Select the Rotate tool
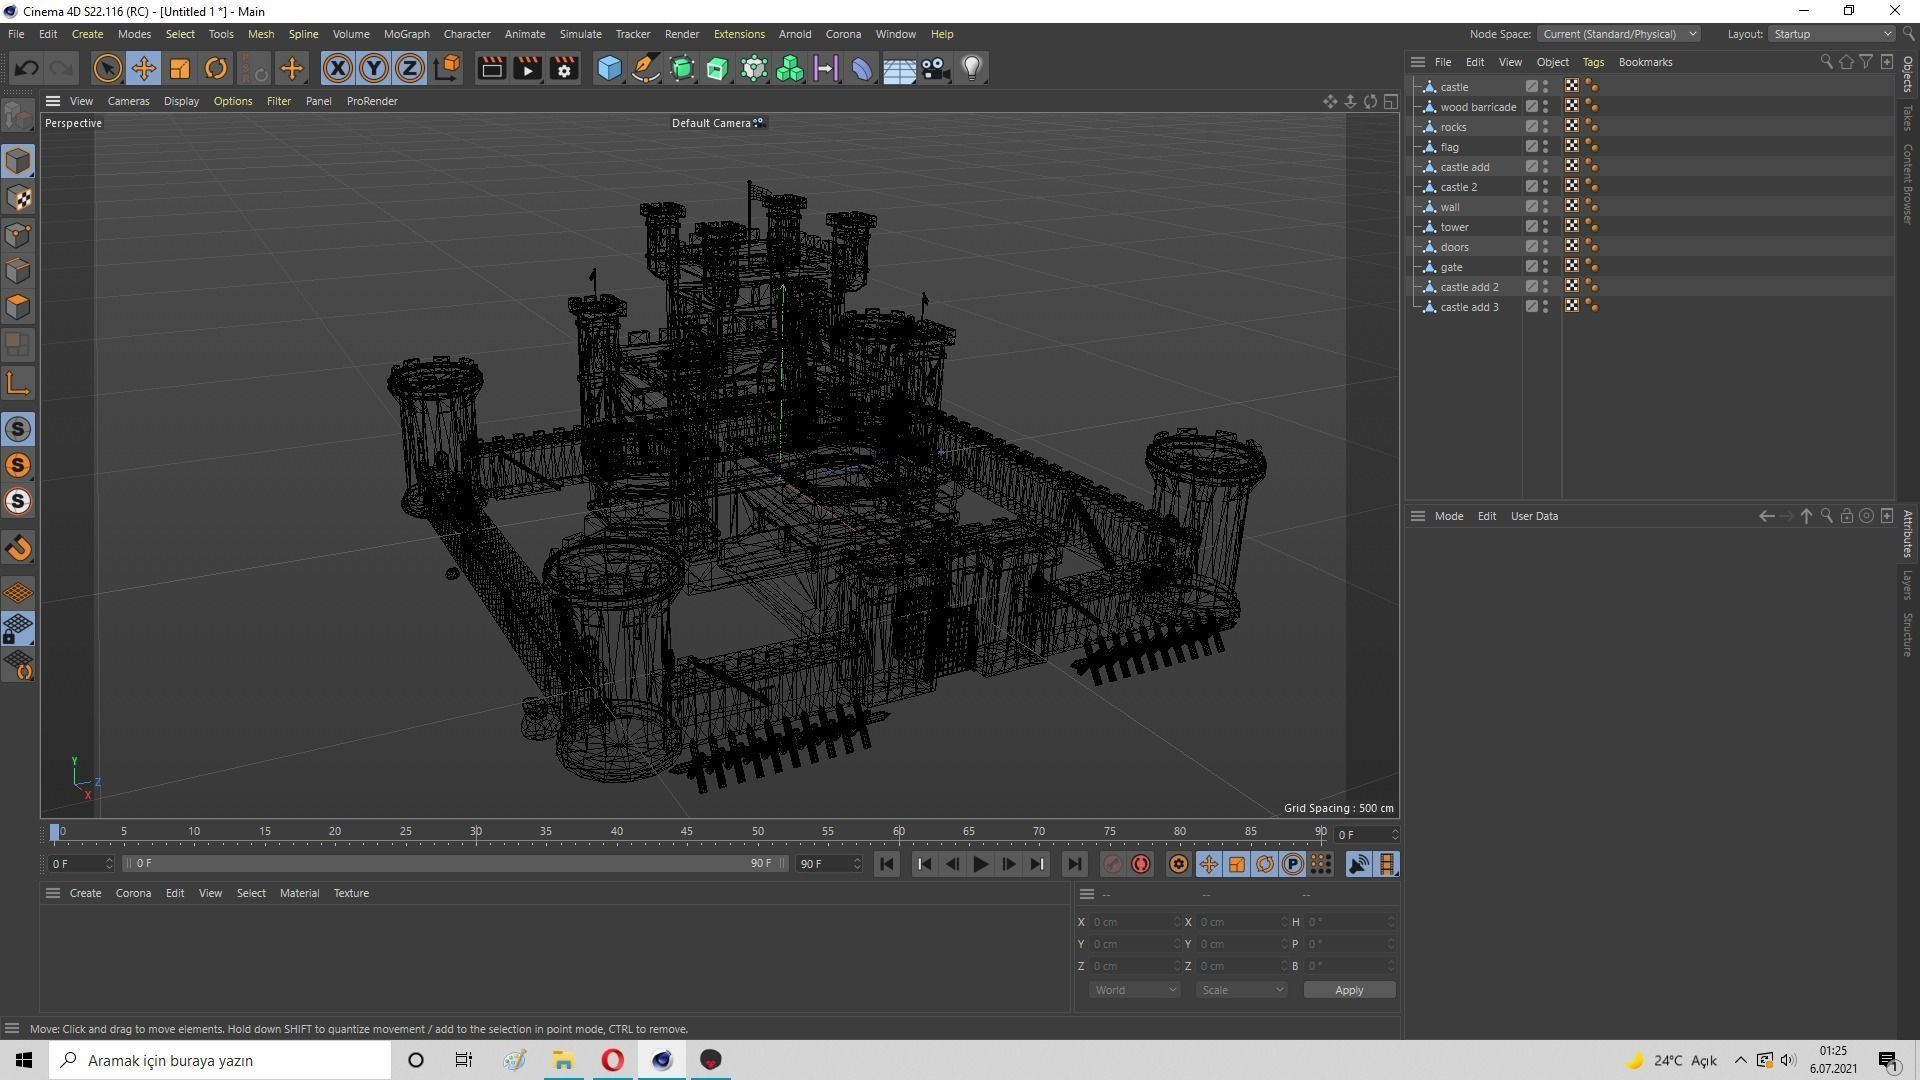The image size is (1920, 1080). (x=216, y=68)
